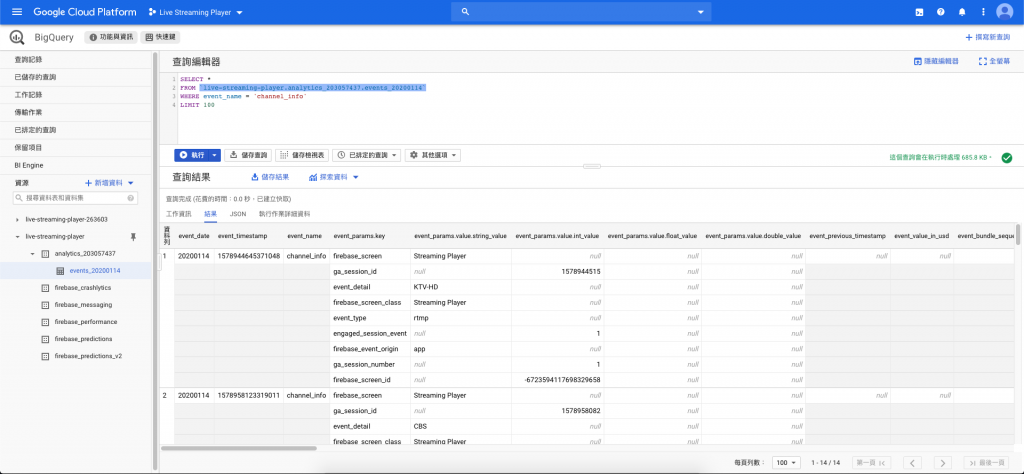Expand the live-streaming-player-263603 project
Image resolution: width=1024 pixels, height=474 pixels.
click(18, 219)
